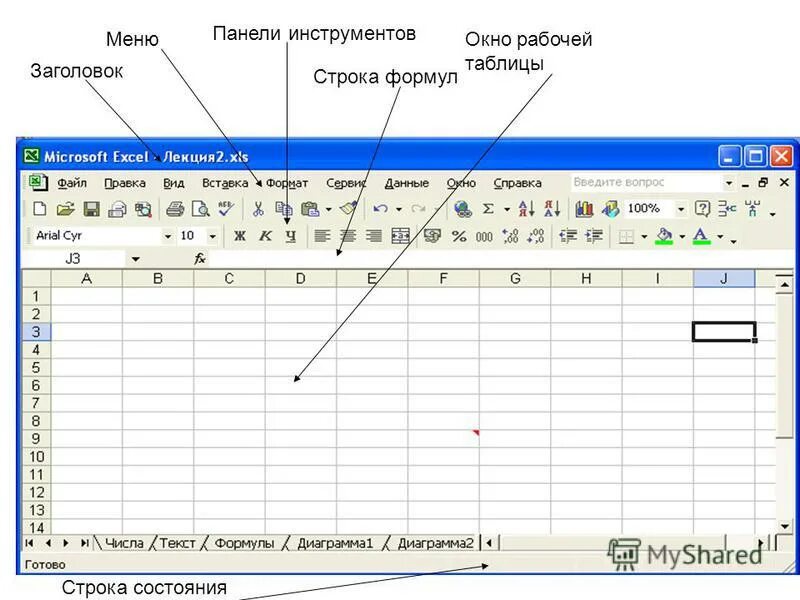Toggle underline formatting with the Ч button
800x600 pixels.
pos(290,237)
